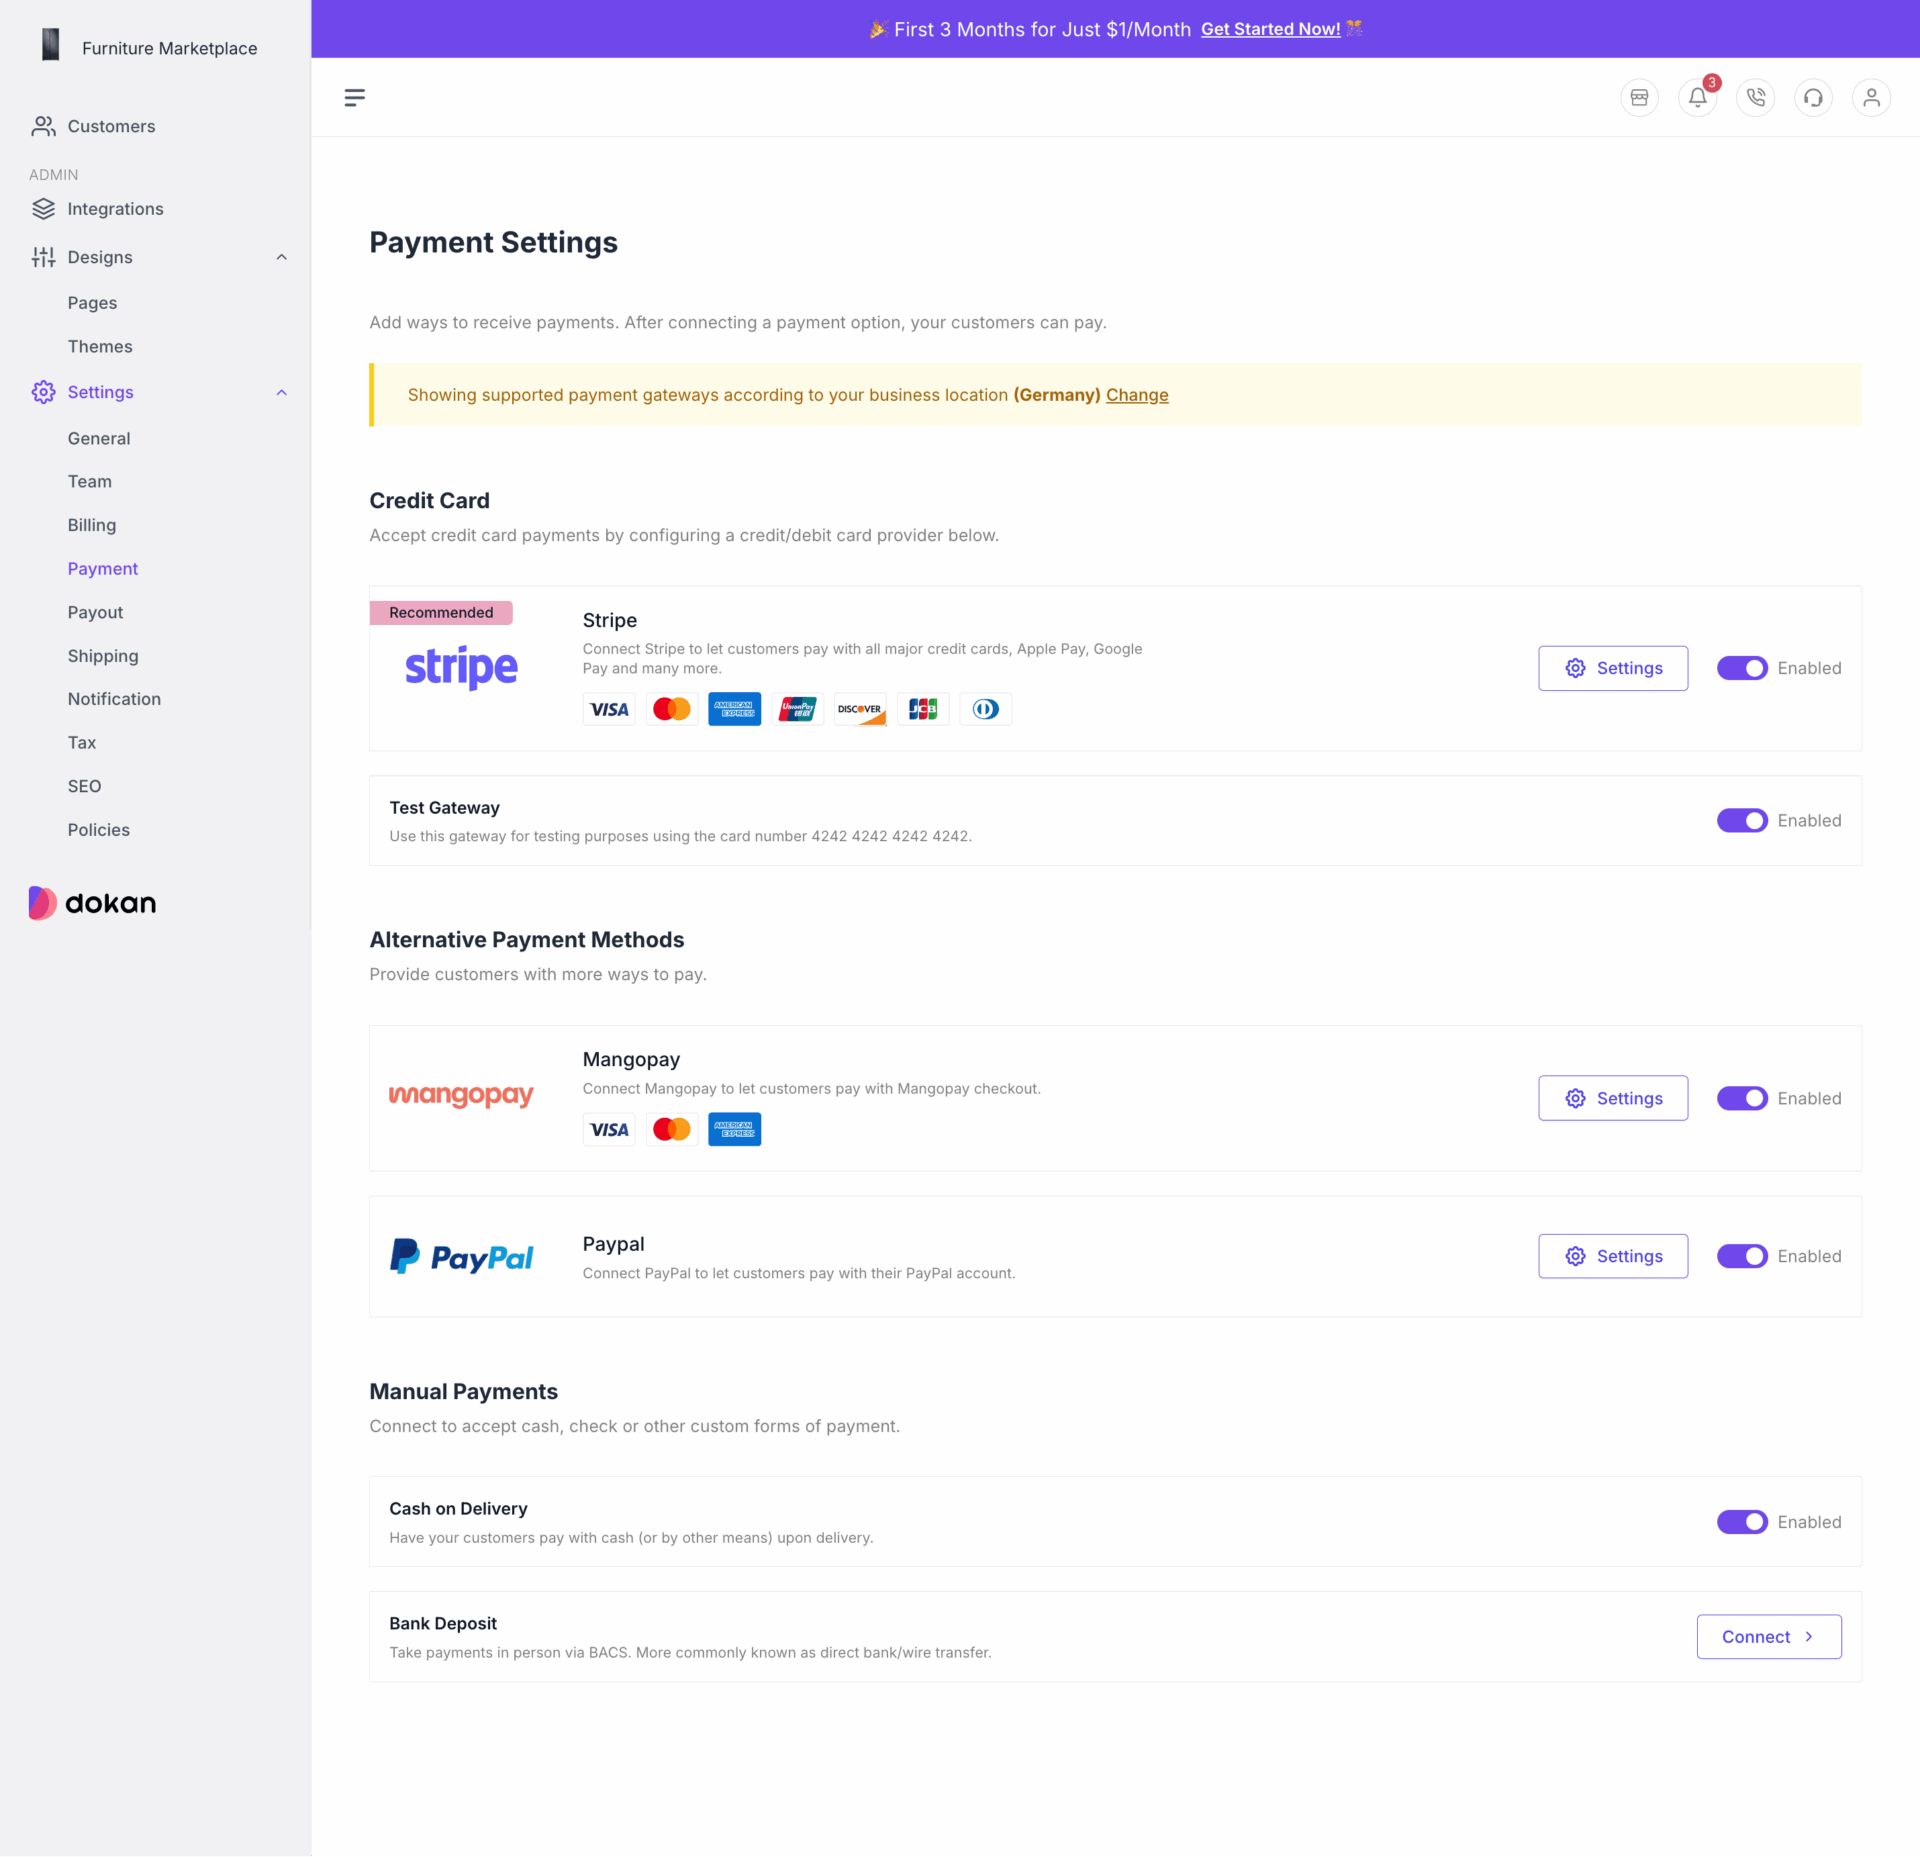1920x1857 pixels.
Task: Click Connect button for Bank Deposit
Action: 1769,1636
